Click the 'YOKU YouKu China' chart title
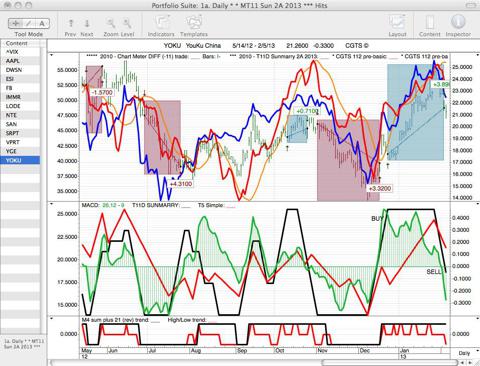Viewport: 480px width, 366px height. 192,46
